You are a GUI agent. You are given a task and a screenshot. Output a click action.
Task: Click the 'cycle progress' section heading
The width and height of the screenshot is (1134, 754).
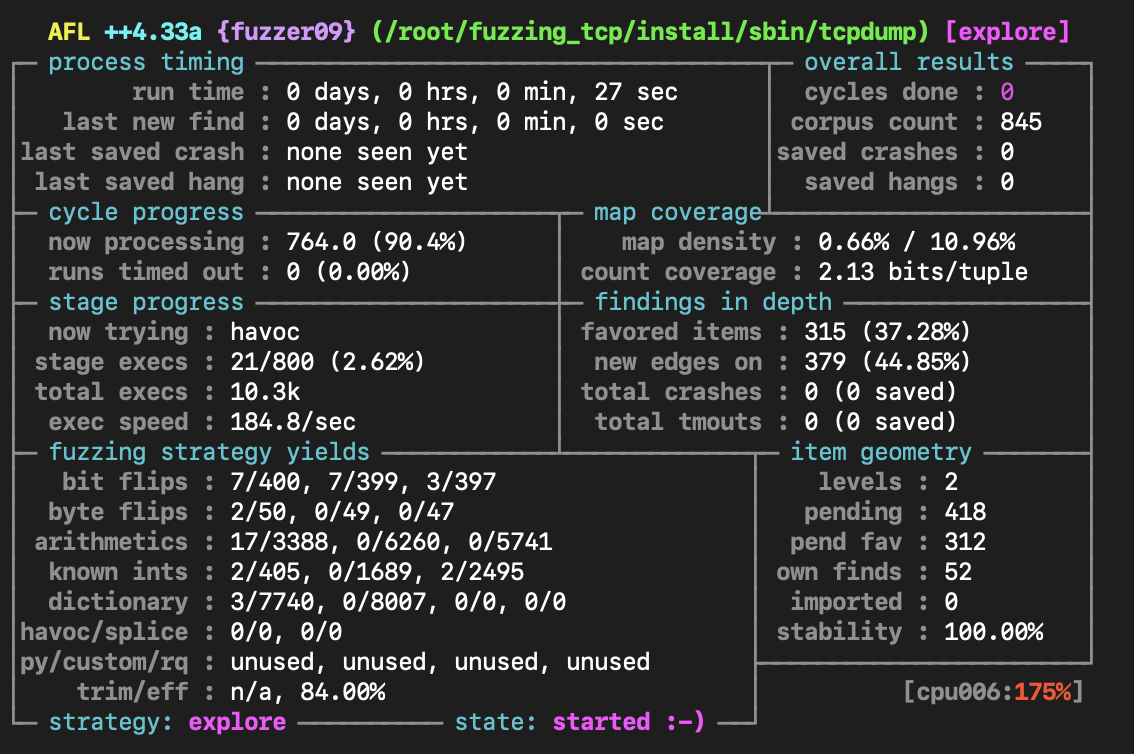coord(146,213)
